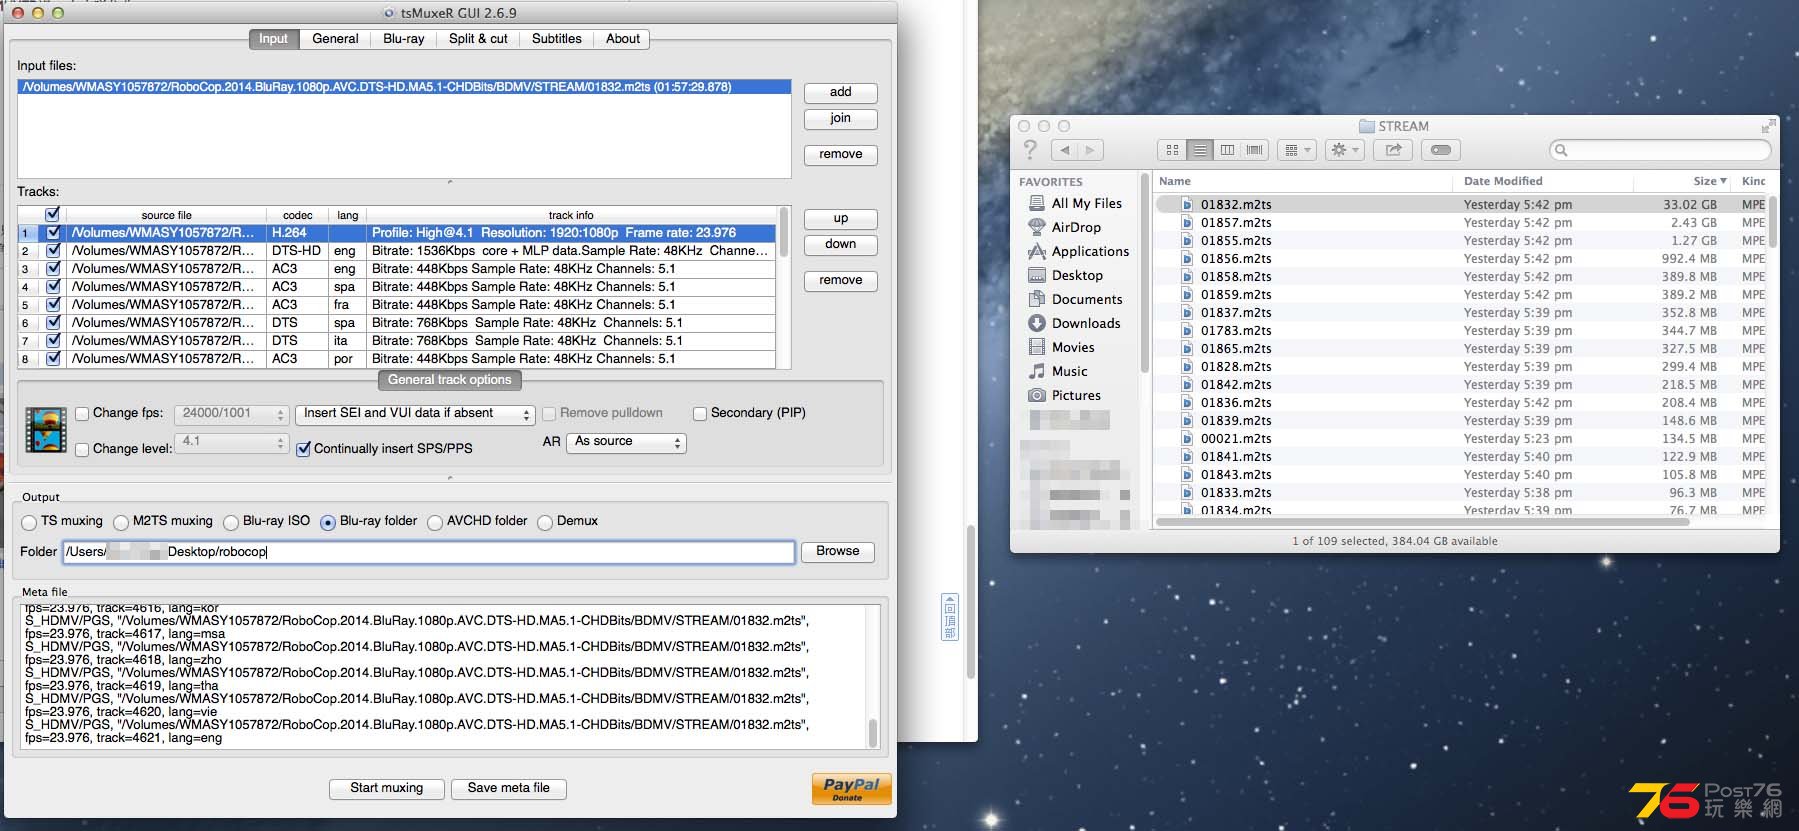Image resolution: width=1799 pixels, height=831 pixels.
Task: Click Browse for output folder
Action: [x=838, y=552]
